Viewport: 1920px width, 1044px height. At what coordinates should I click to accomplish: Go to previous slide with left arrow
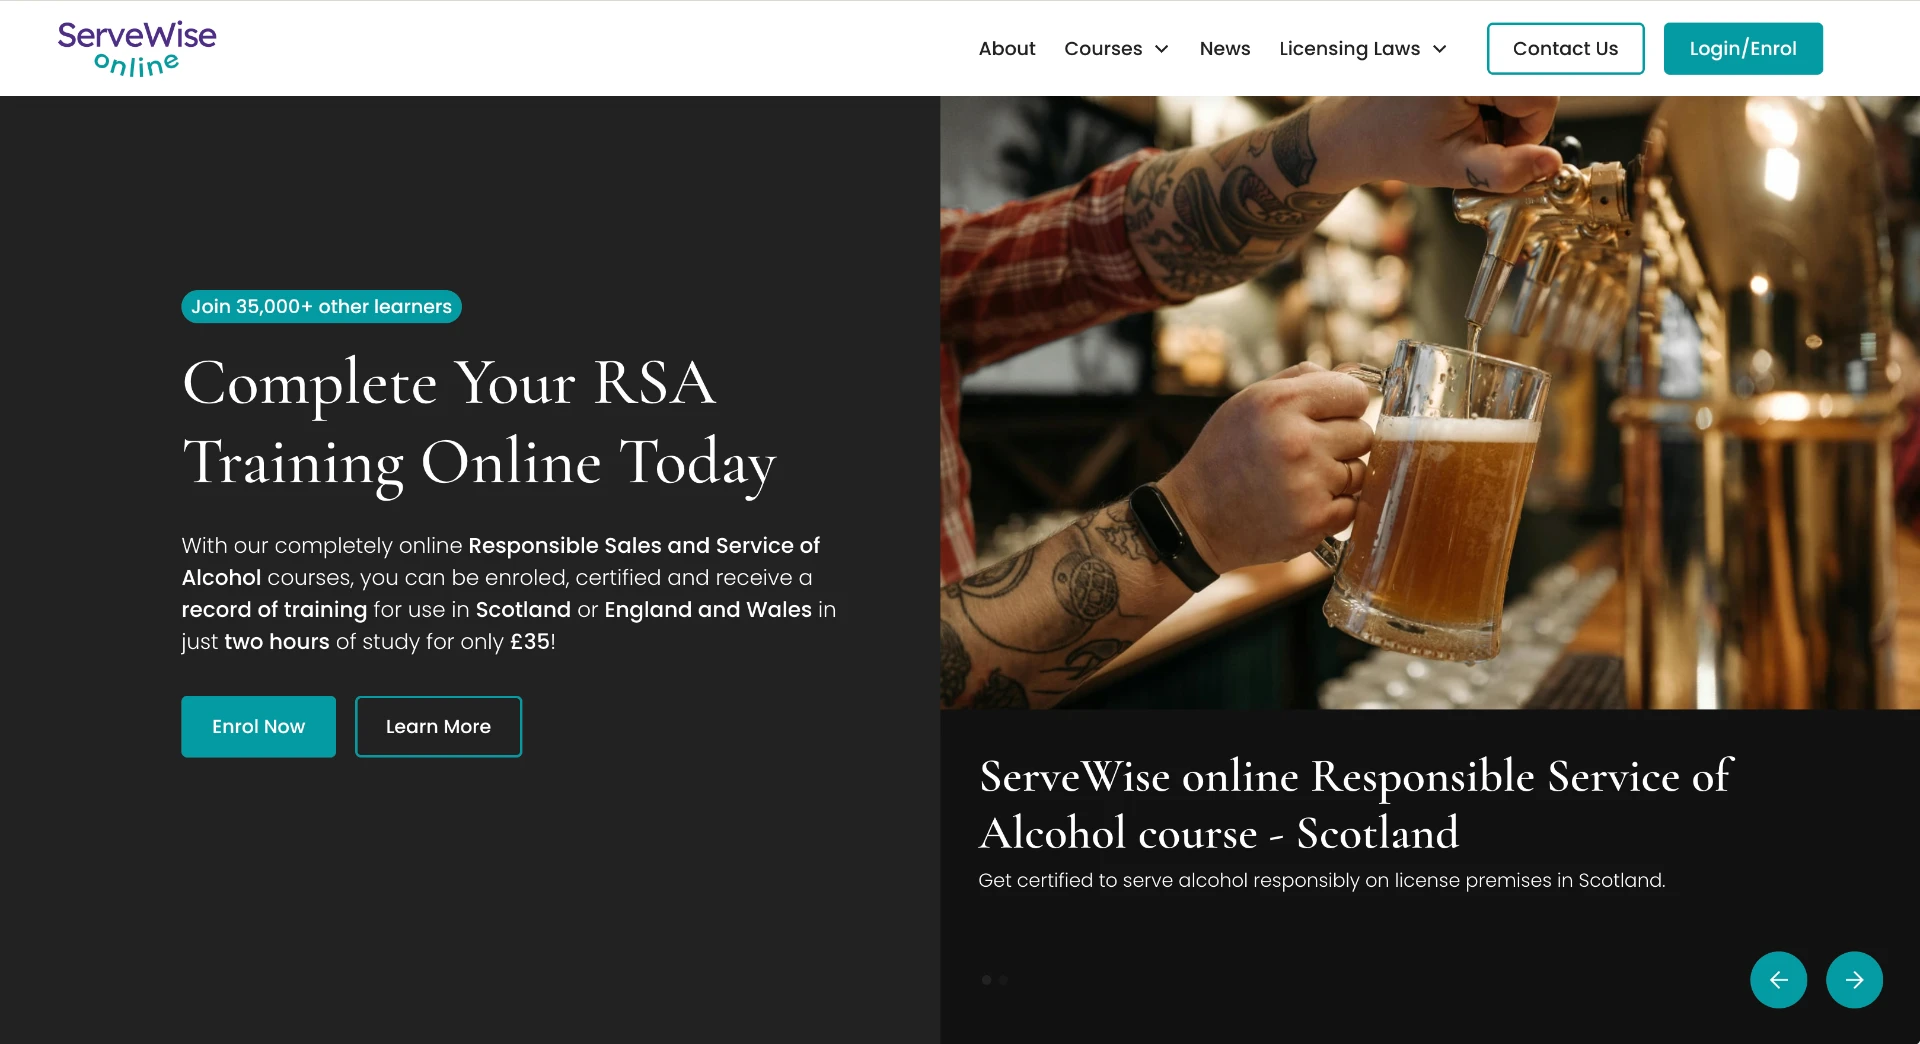pos(1778,980)
